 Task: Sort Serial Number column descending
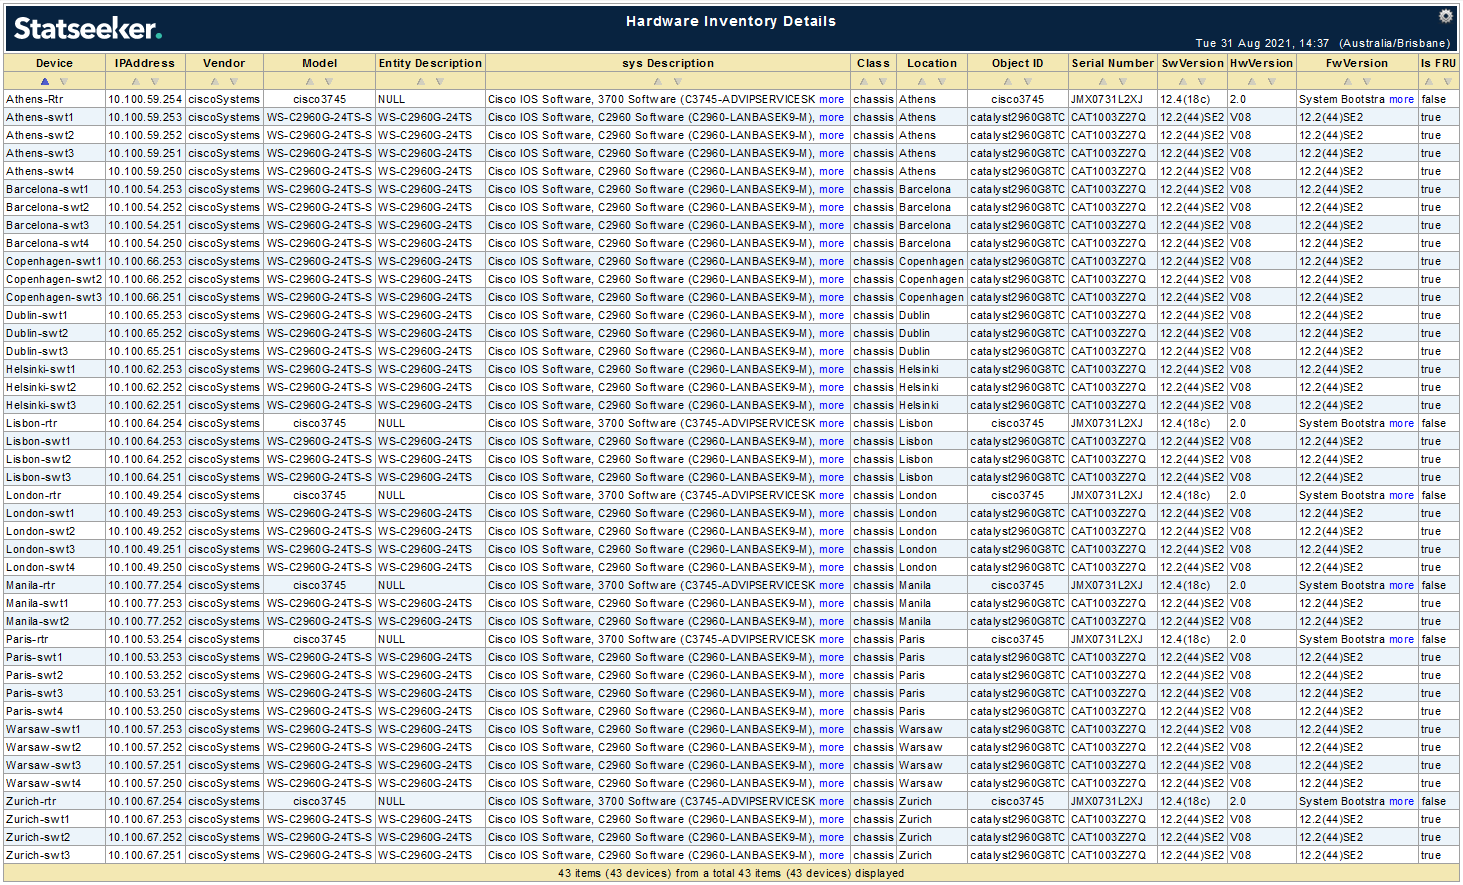click(1123, 82)
